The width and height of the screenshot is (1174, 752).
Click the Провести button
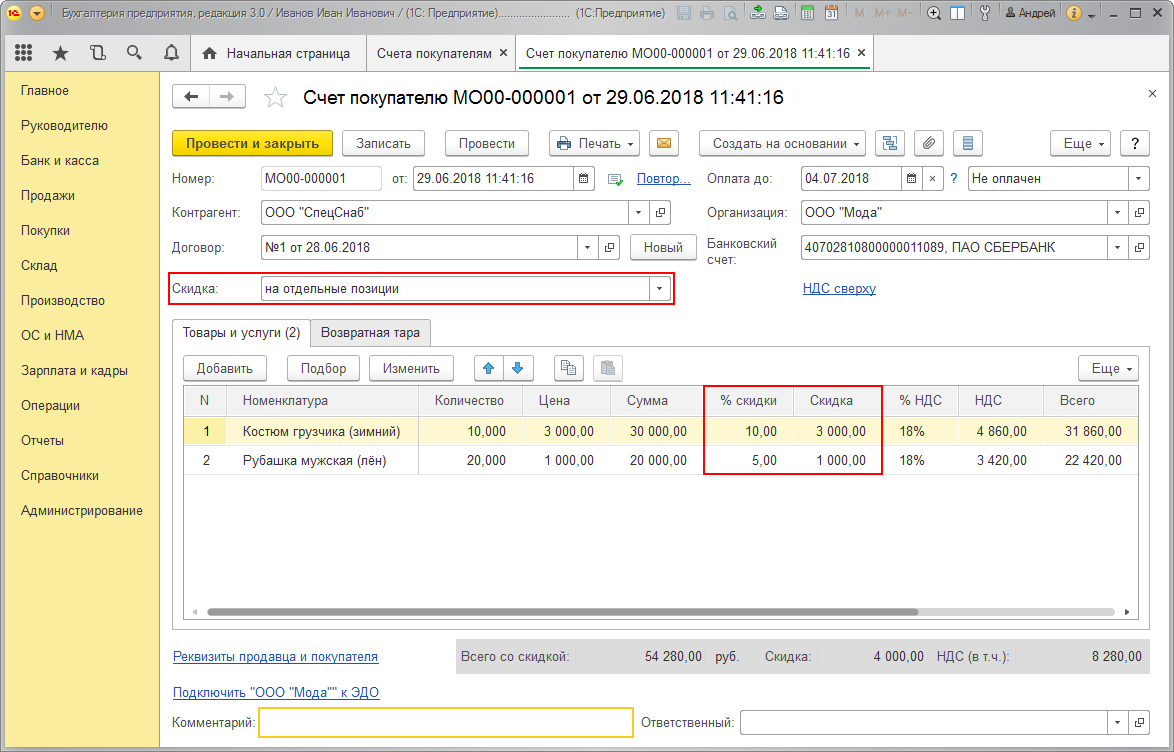(487, 143)
